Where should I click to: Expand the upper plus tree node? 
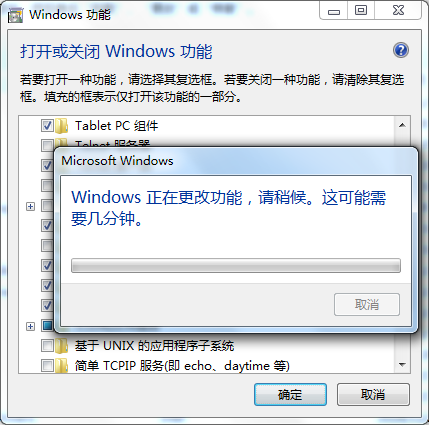[x=30, y=207]
